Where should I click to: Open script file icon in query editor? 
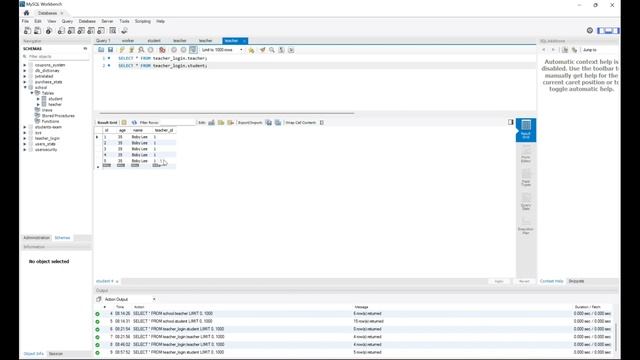point(101,50)
